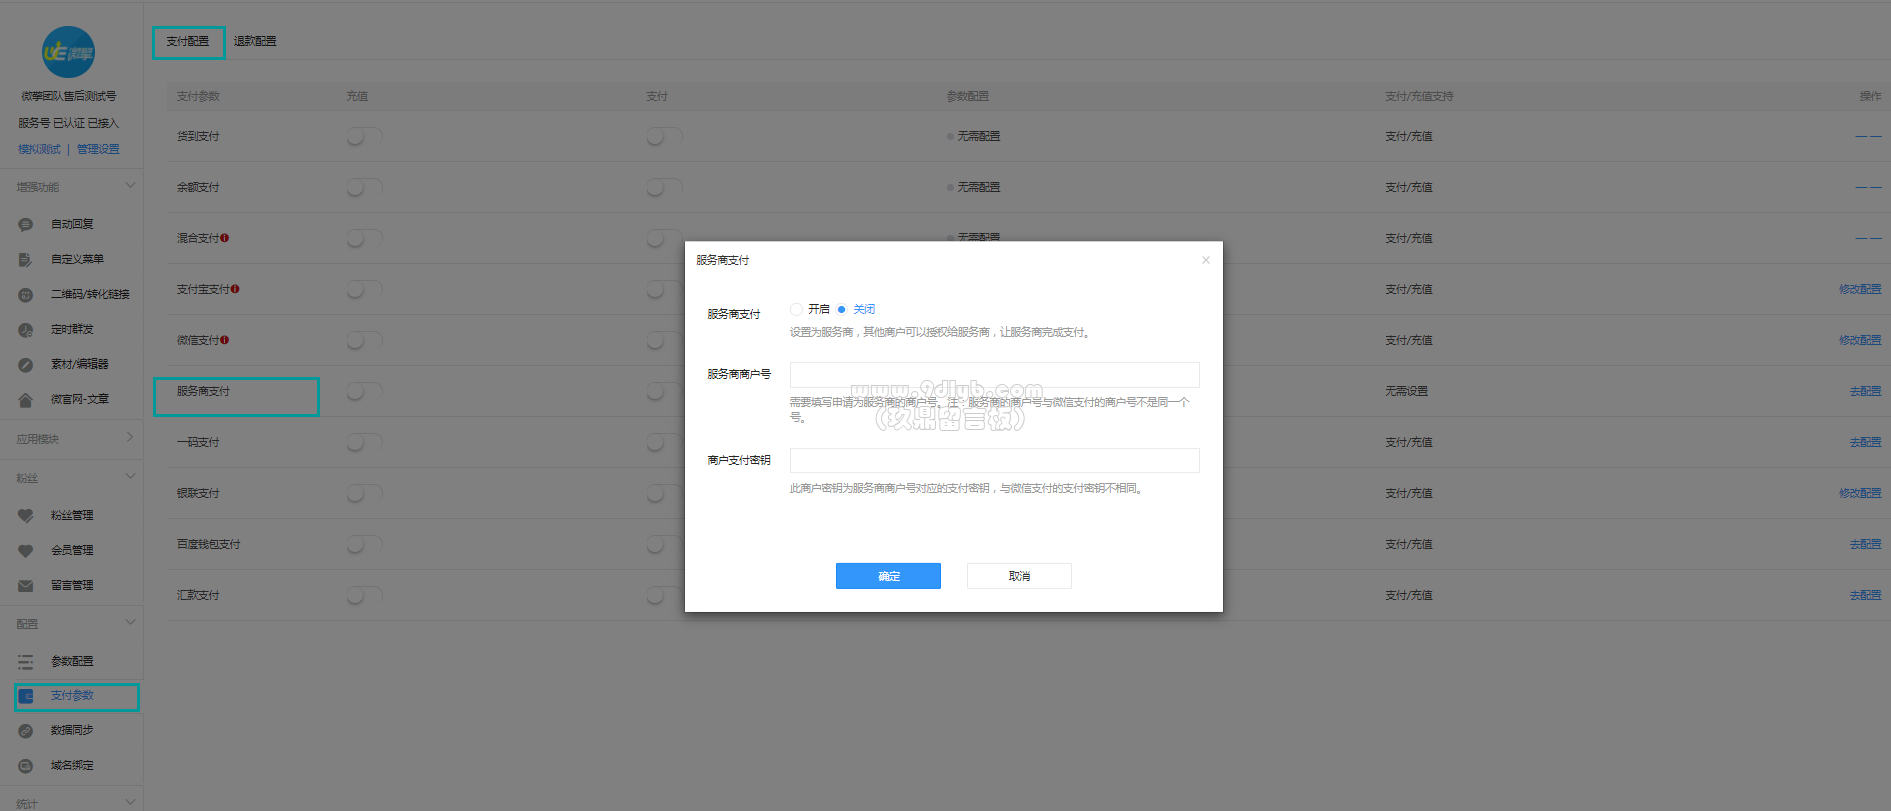Click the 自定义菜单 sidebar icon
Image resolution: width=1891 pixels, height=811 pixels.
tap(26, 260)
